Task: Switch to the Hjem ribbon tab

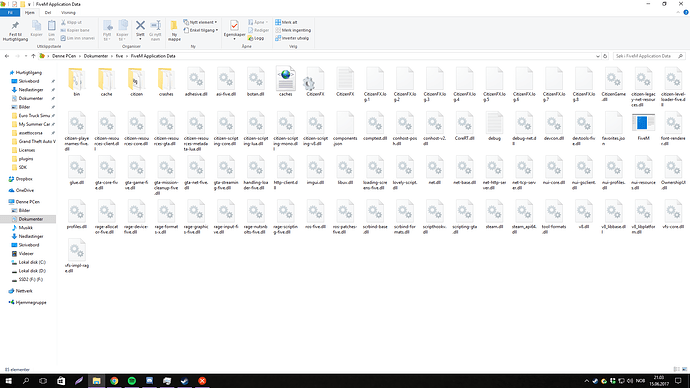Action: (x=29, y=13)
